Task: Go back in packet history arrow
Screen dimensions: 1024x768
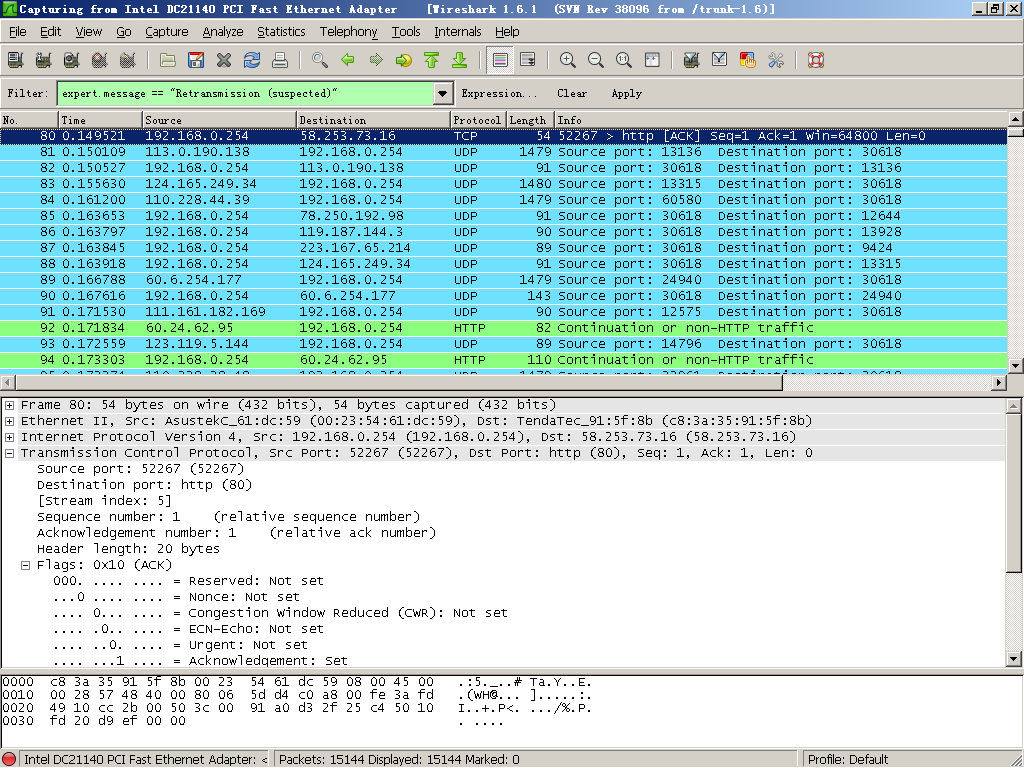Action: pos(348,60)
